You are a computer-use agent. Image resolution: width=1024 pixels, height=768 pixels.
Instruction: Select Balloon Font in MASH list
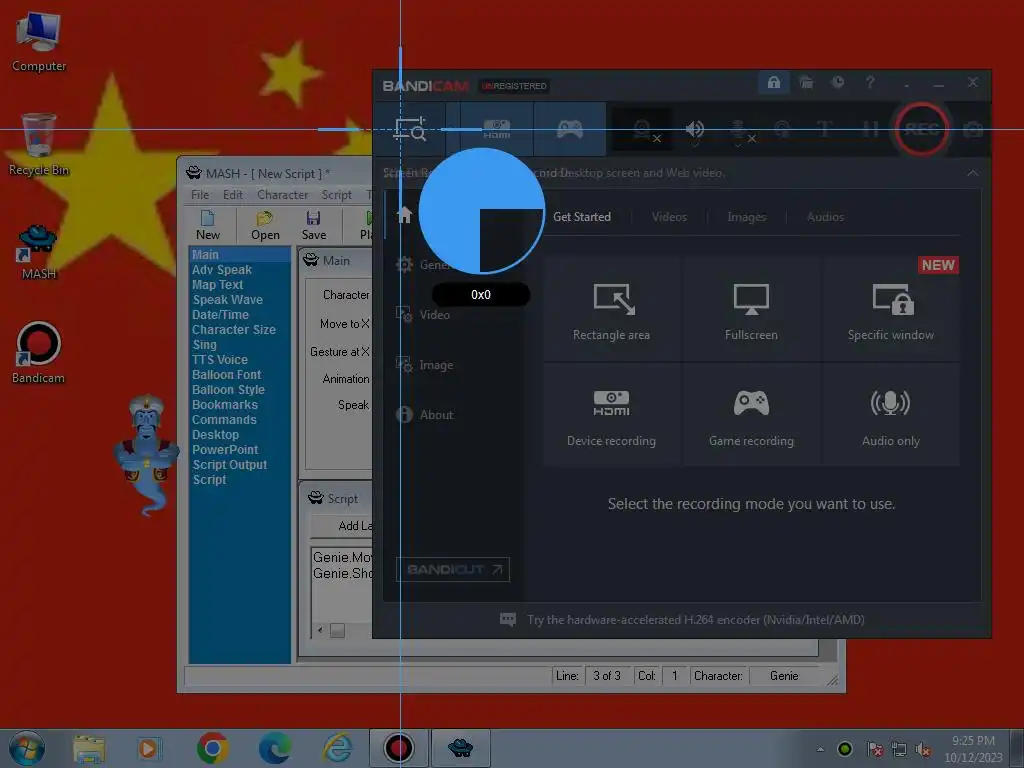click(x=226, y=375)
